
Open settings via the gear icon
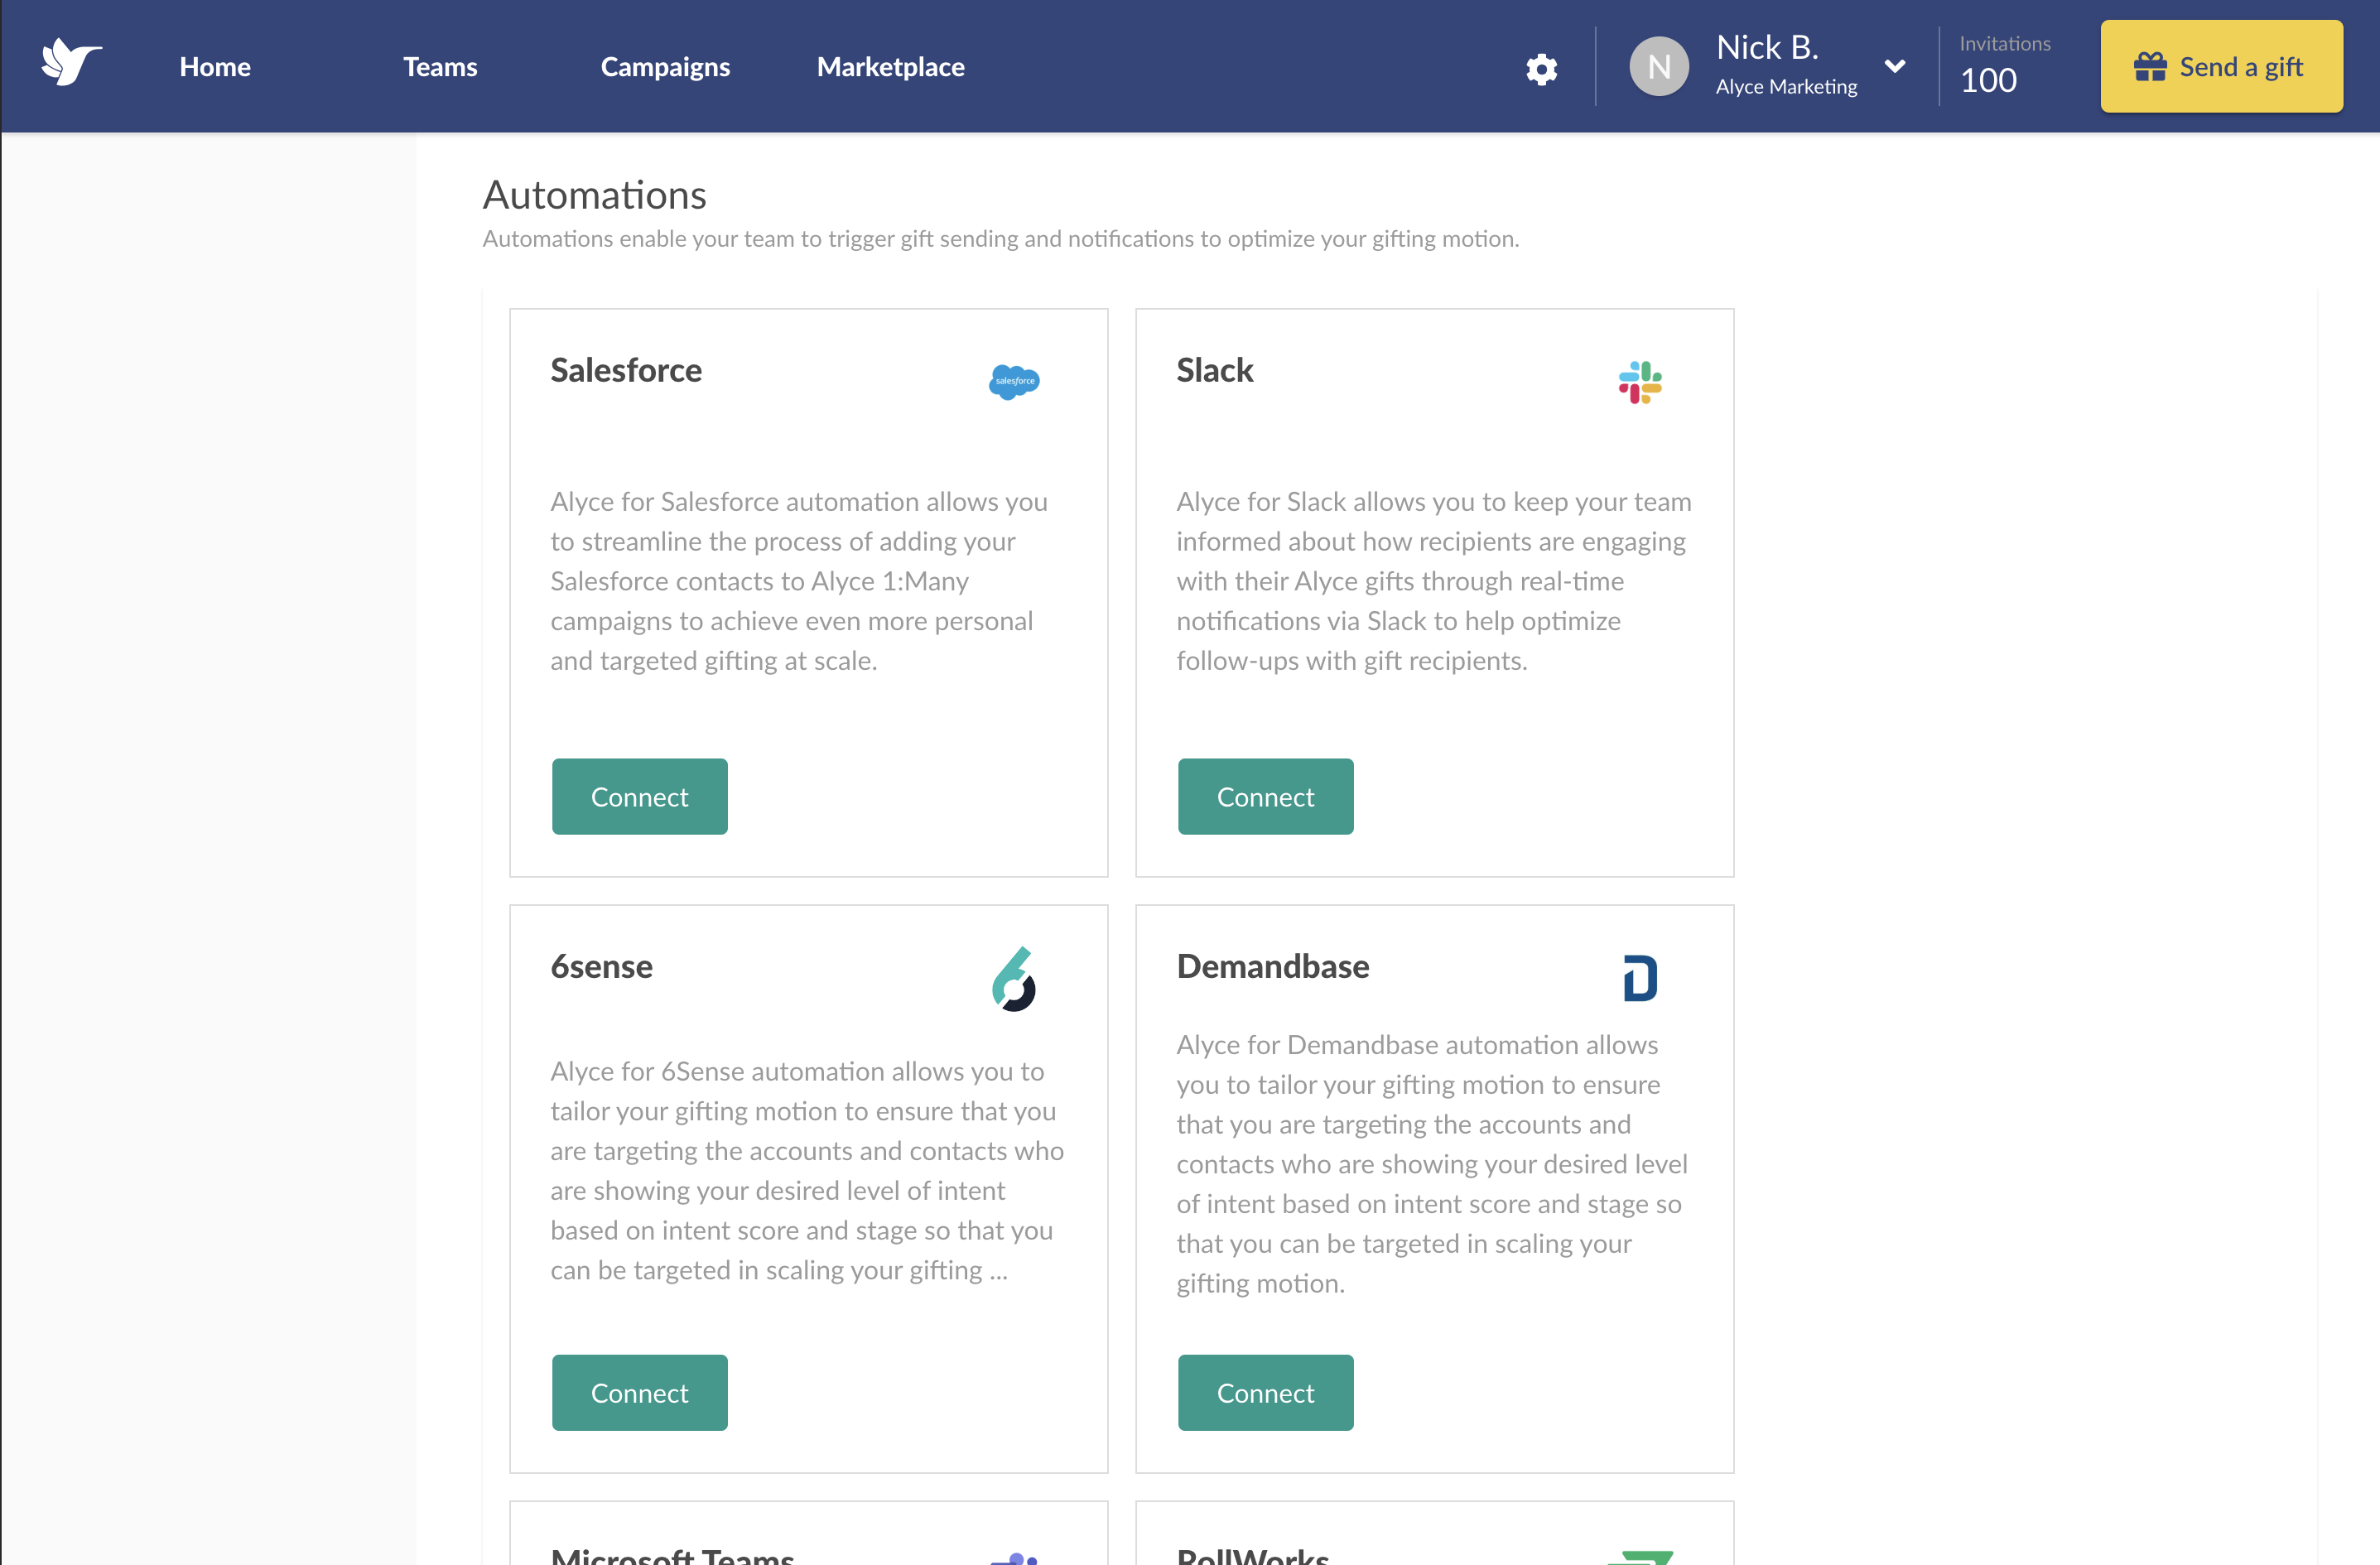(1541, 69)
